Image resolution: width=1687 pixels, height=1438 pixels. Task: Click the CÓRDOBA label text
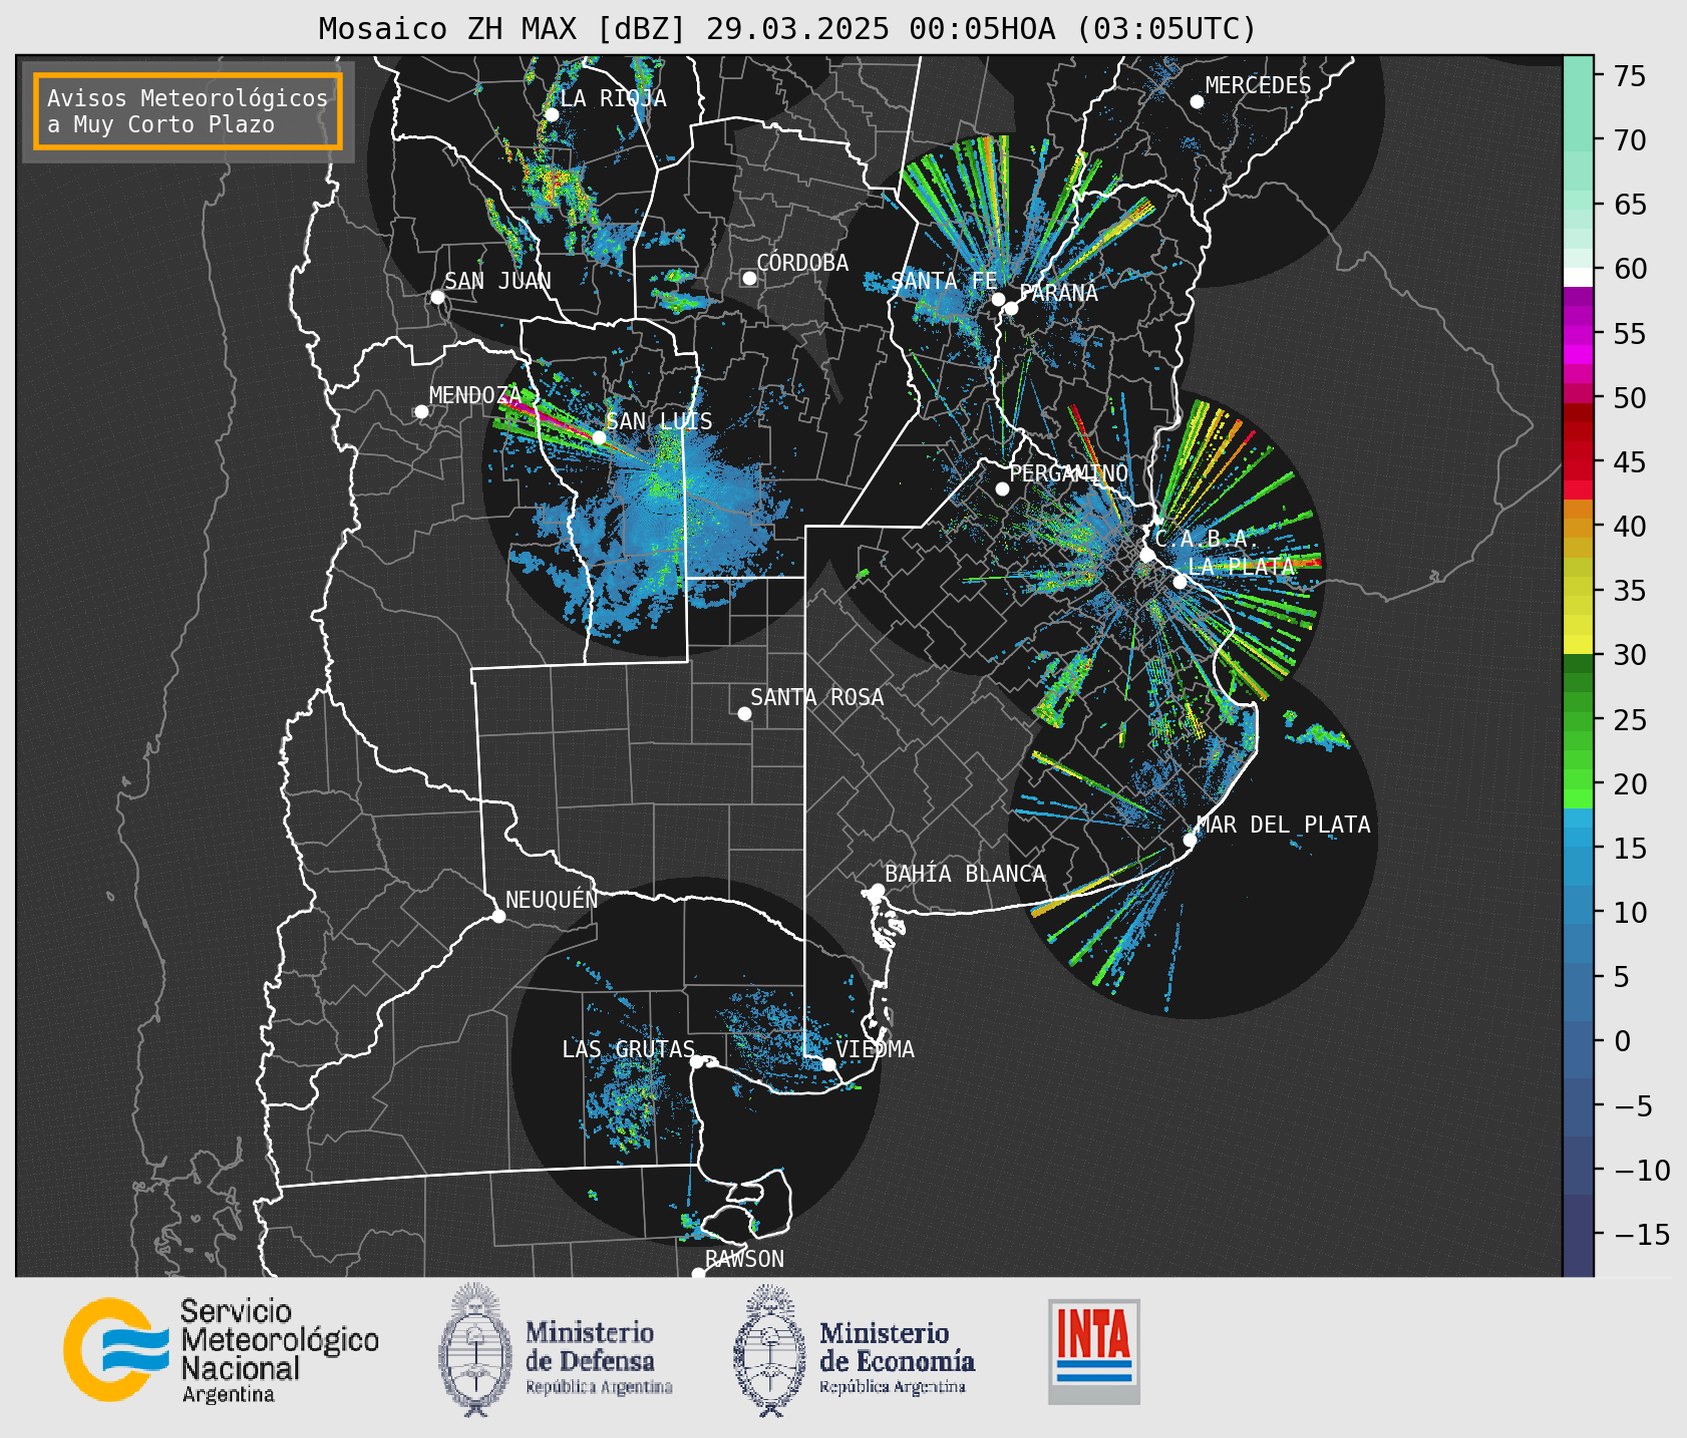802,262
